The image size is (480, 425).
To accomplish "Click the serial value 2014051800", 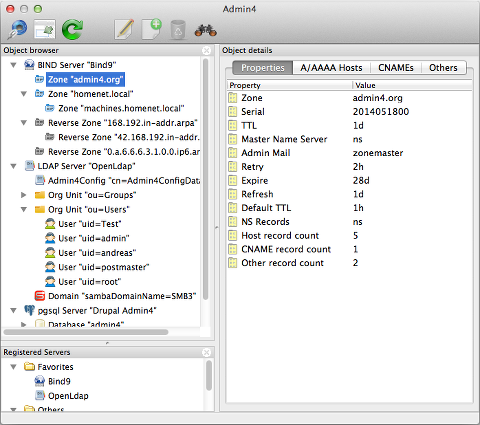I will [381, 112].
